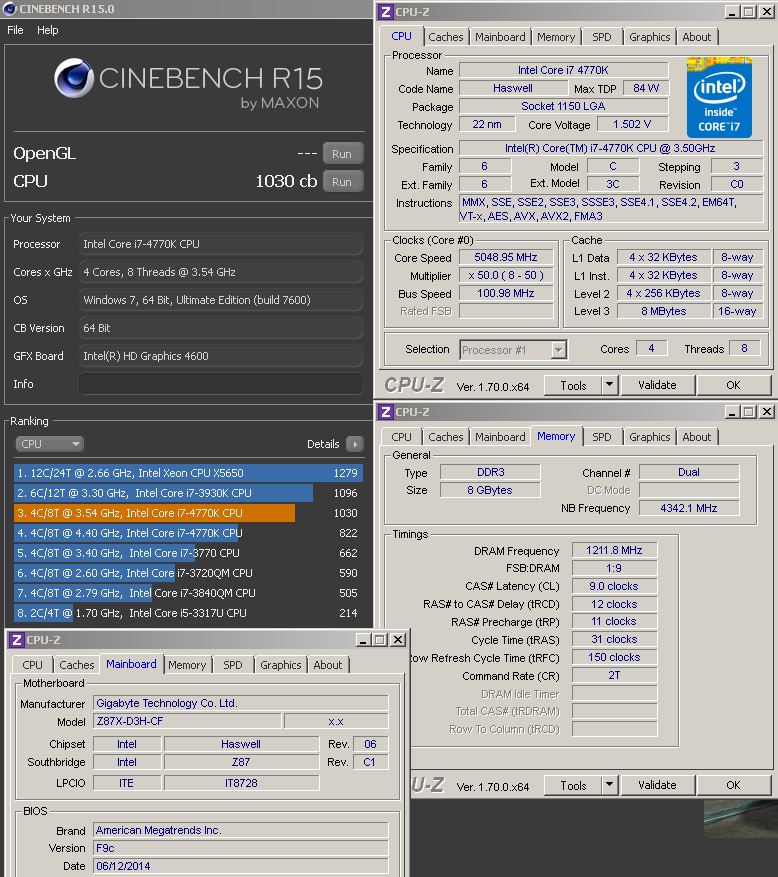Select ranking row Core i5-3317U CPU
The width and height of the screenshot is (778, 877).
188,614
